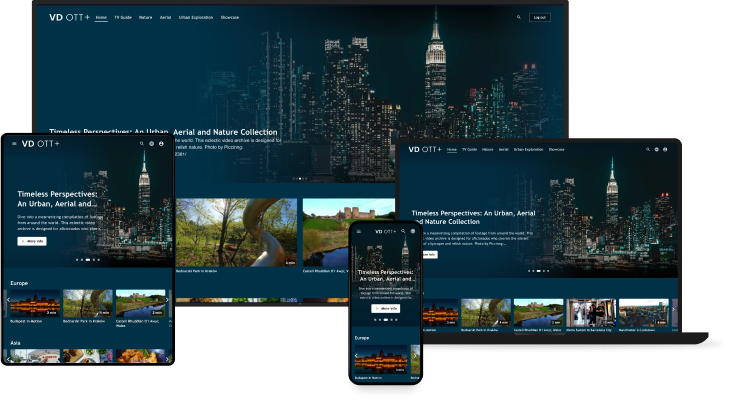The image size is (730, 400).
Task: Tap the search icon on the tablet
Action: [142, 144]
